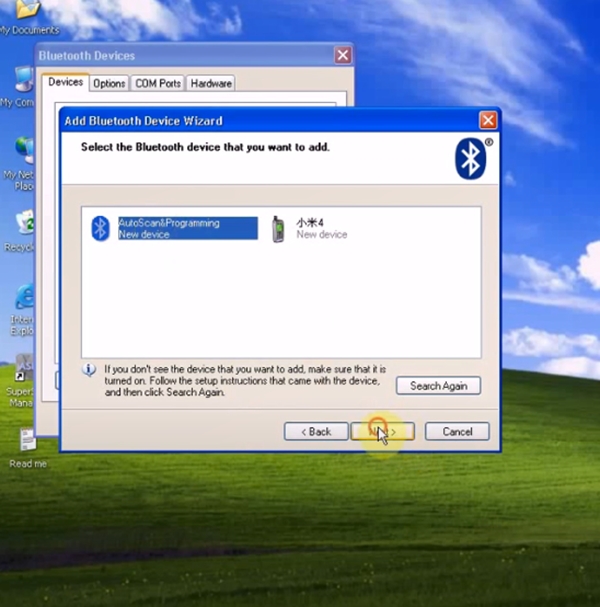Click 'New device' label under 小米4
600x607 pixels.
[x=322, y=234]
